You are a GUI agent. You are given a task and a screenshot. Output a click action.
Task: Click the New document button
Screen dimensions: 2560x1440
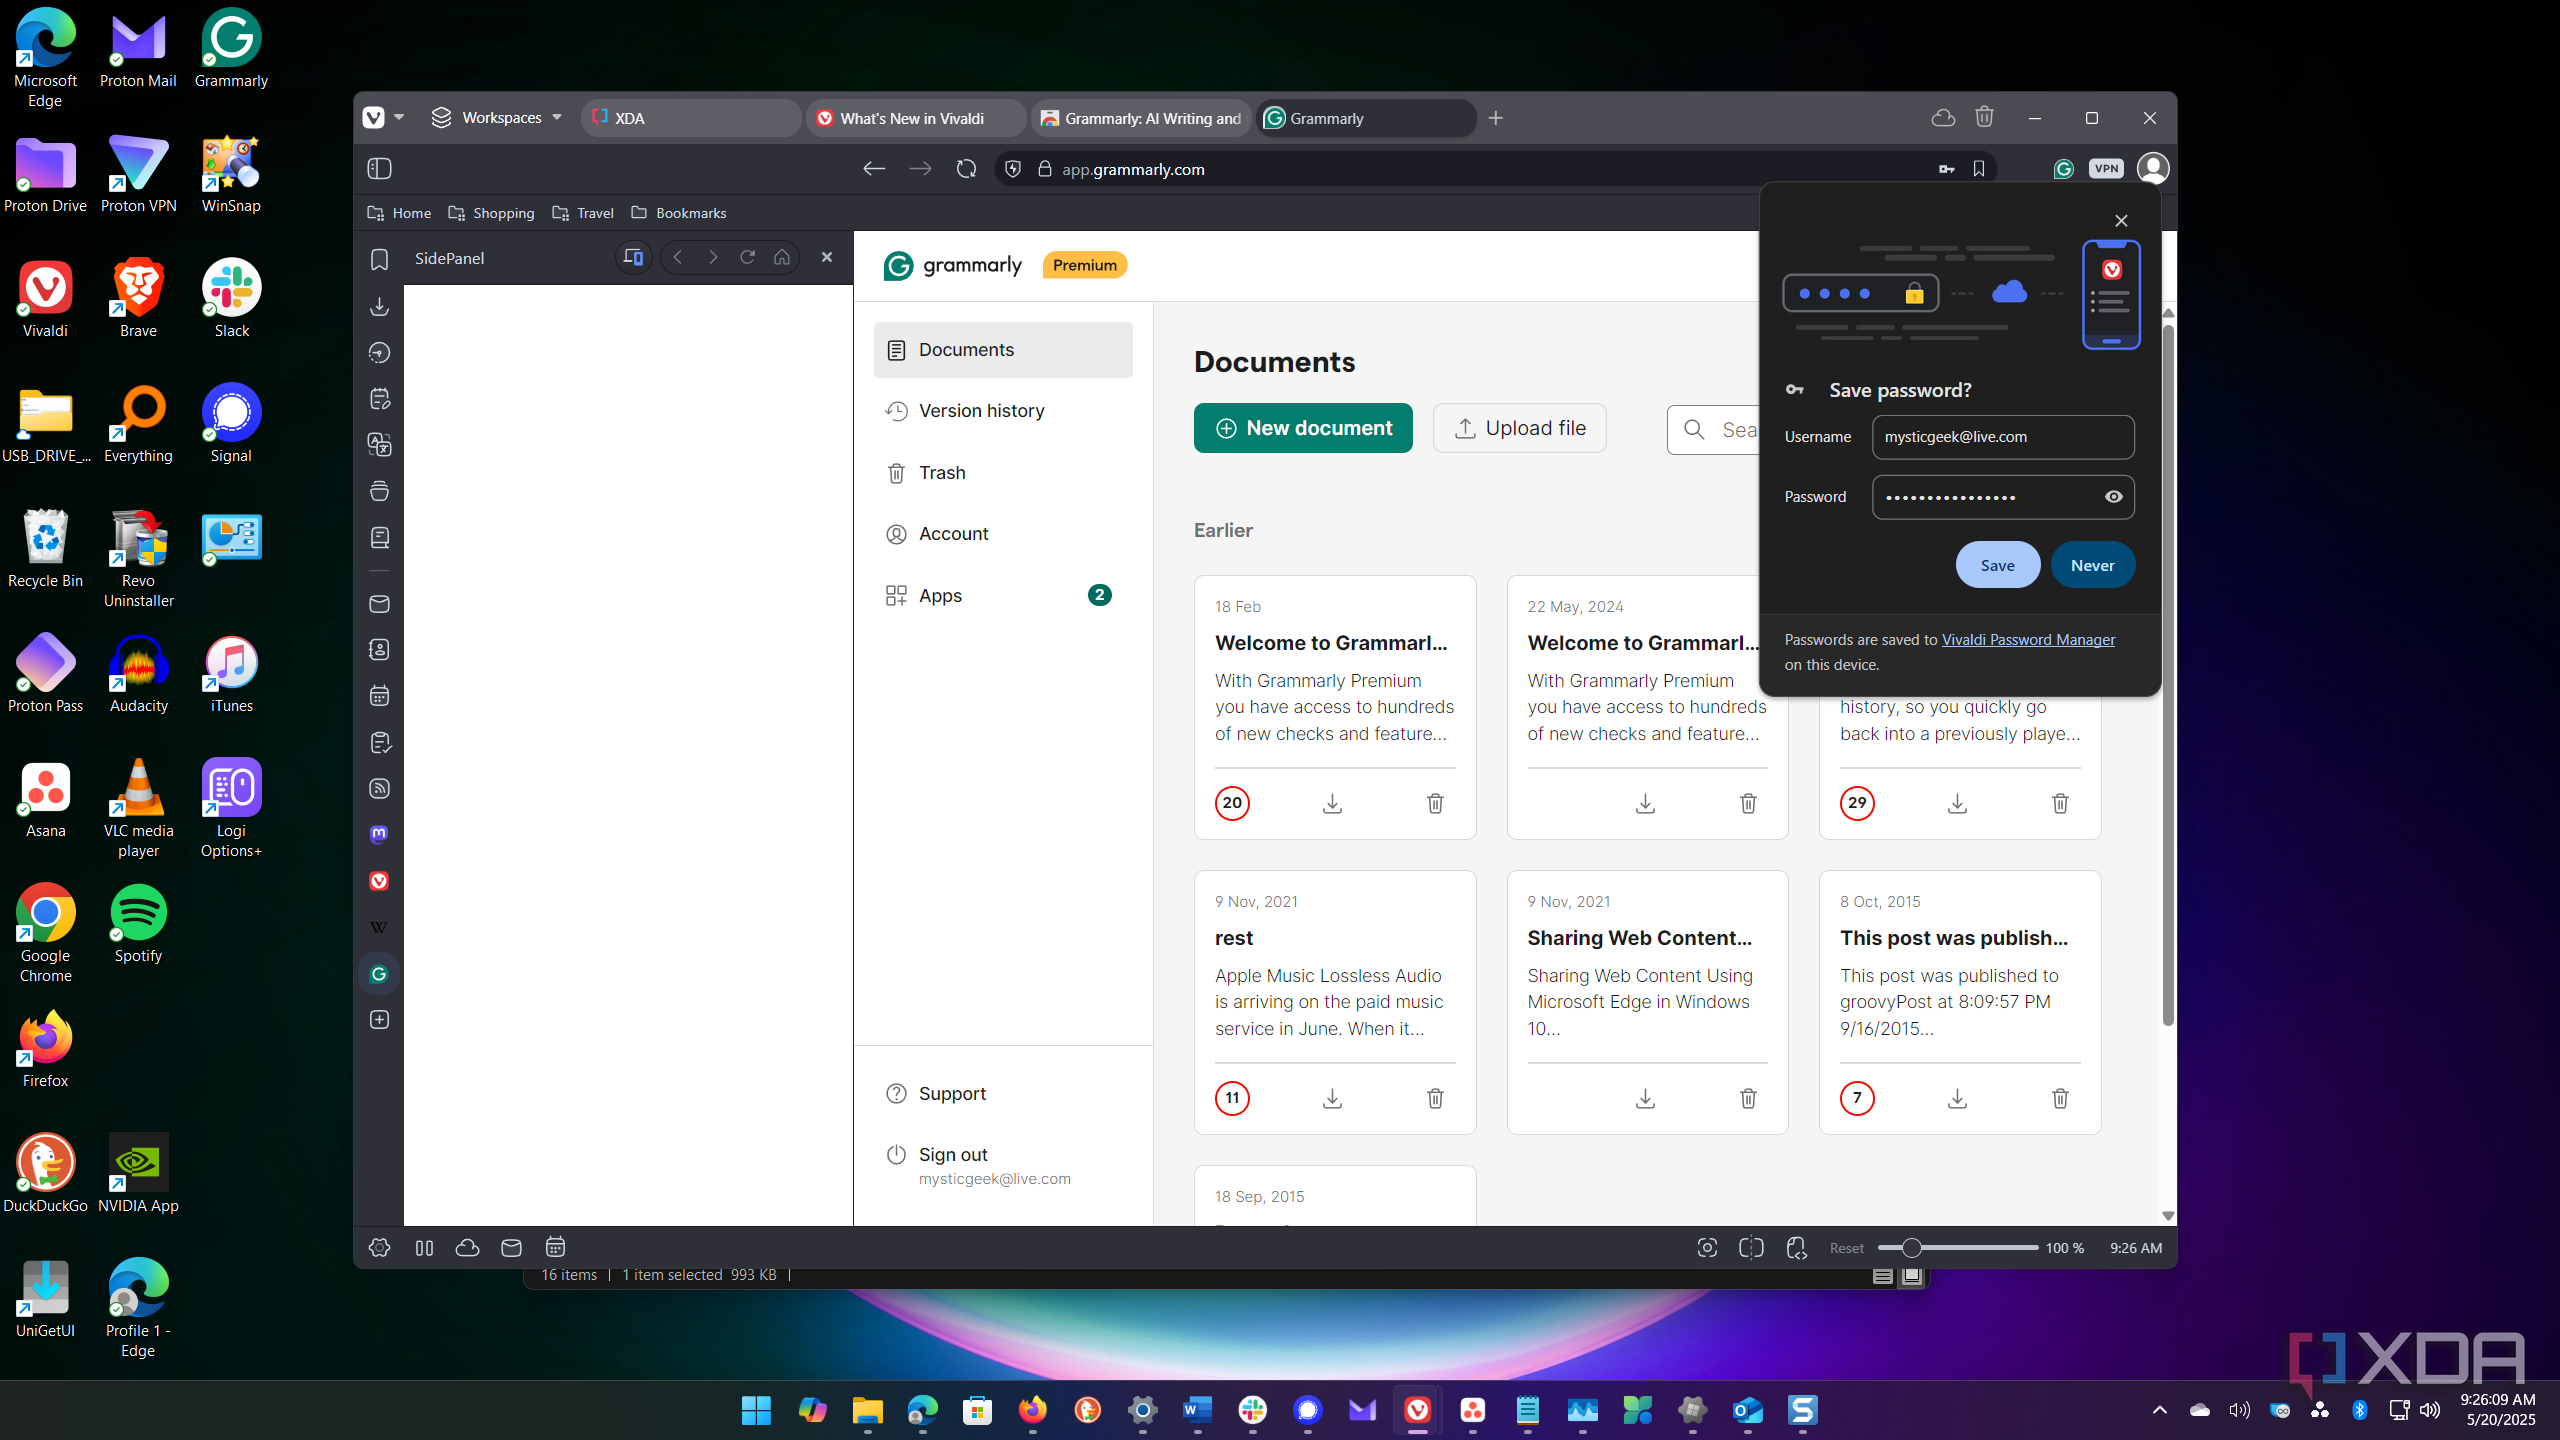tap(1303, 428)
